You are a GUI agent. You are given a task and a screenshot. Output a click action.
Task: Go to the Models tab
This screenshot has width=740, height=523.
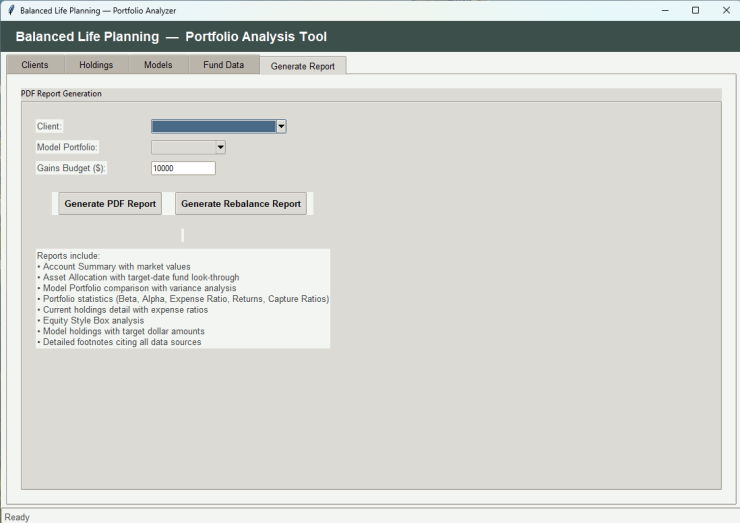158,65
